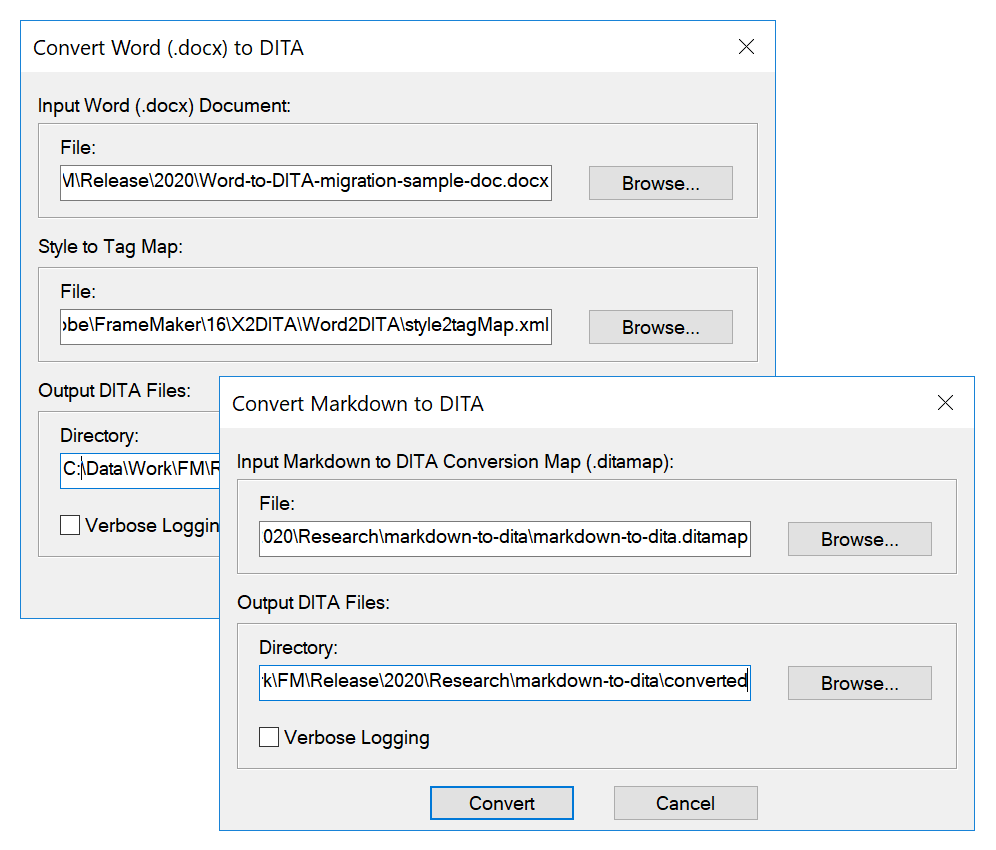996x850 pixels.
Task: Cancel the Markdown to DITA conversion
Action: click(x=685, y=803)
